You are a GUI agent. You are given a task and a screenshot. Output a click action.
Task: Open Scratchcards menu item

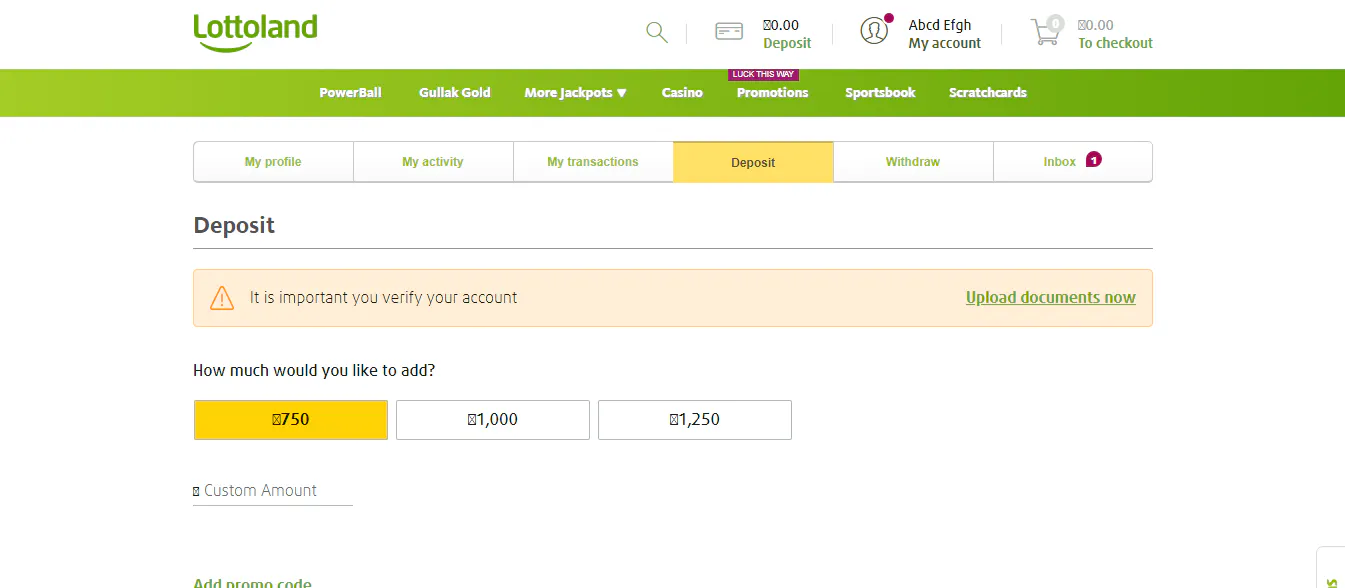(988, 92)
